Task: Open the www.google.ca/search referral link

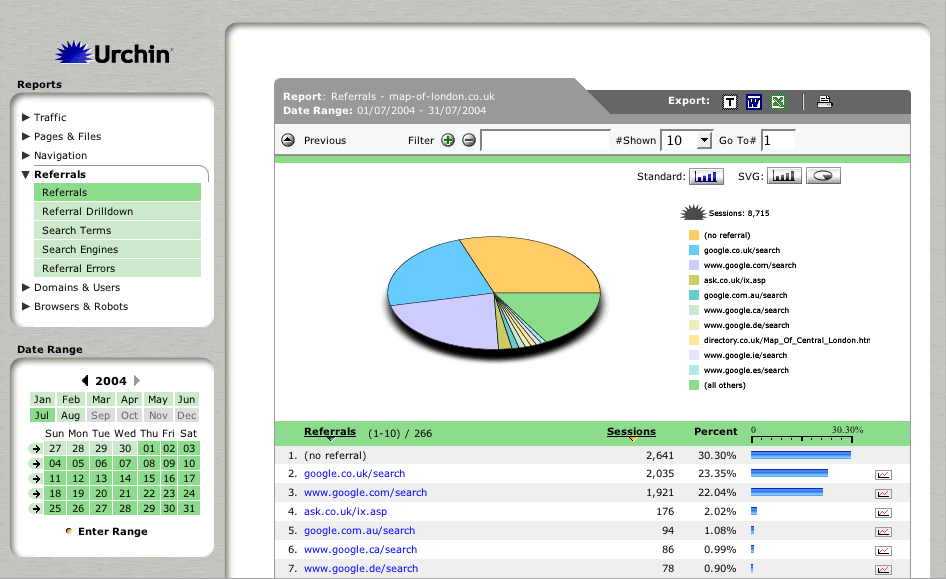Action: pyautogui.click(x=360, y=549)
